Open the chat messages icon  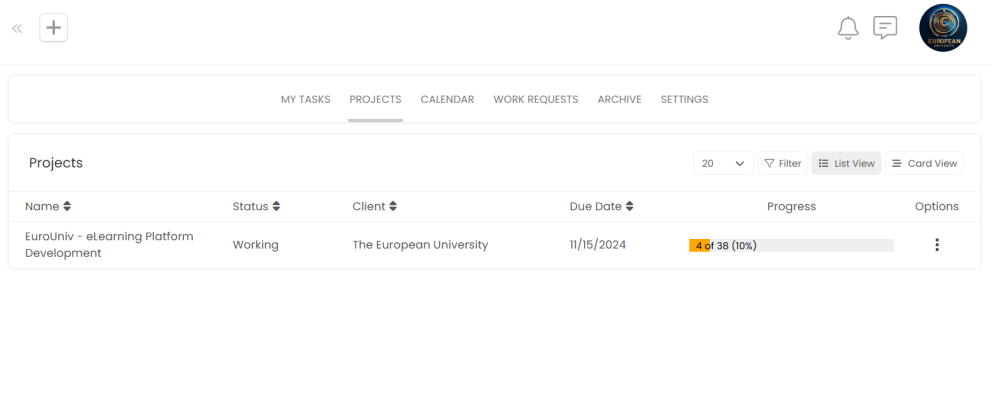(885, 28)
